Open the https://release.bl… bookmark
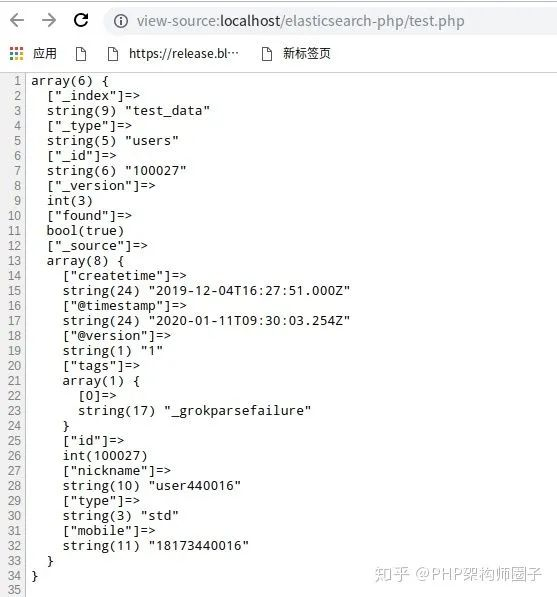557x597 pixels. click(184, 54)
